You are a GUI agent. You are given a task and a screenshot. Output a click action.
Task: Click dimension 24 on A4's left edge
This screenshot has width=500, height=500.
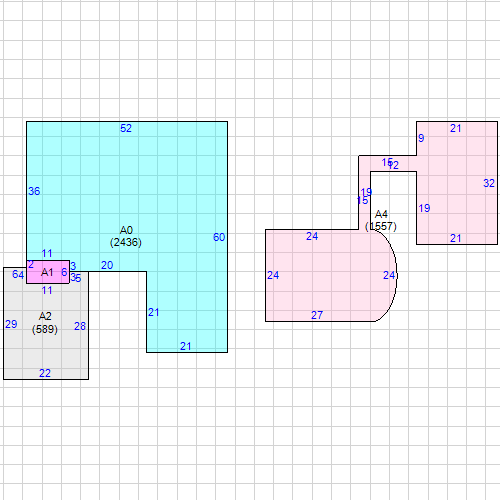[x=273, y=275]
